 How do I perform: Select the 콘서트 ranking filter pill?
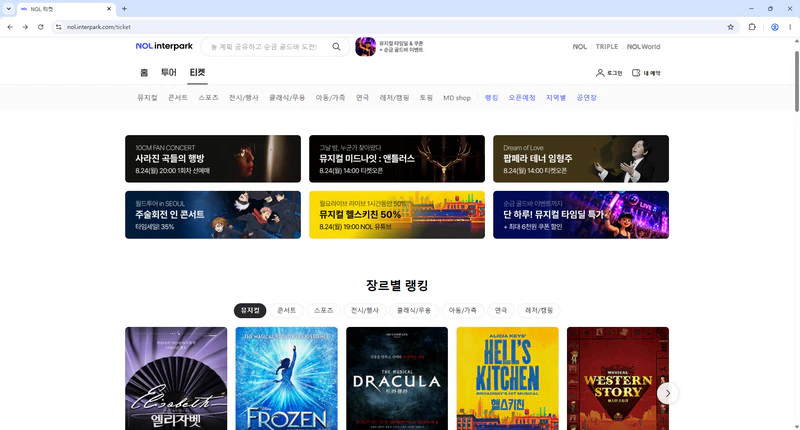tap(287, 310)
